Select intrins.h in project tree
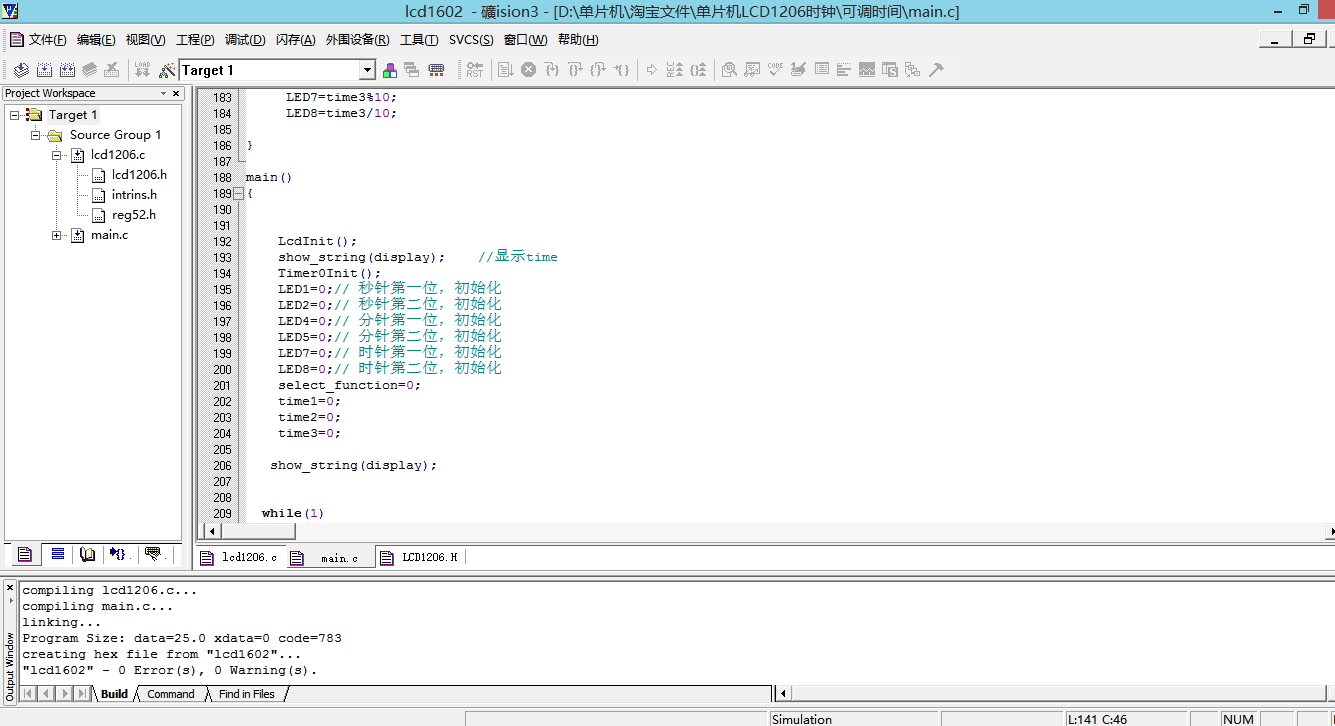This screenshot has width=1335, height=726. click(x=134, y=195)
